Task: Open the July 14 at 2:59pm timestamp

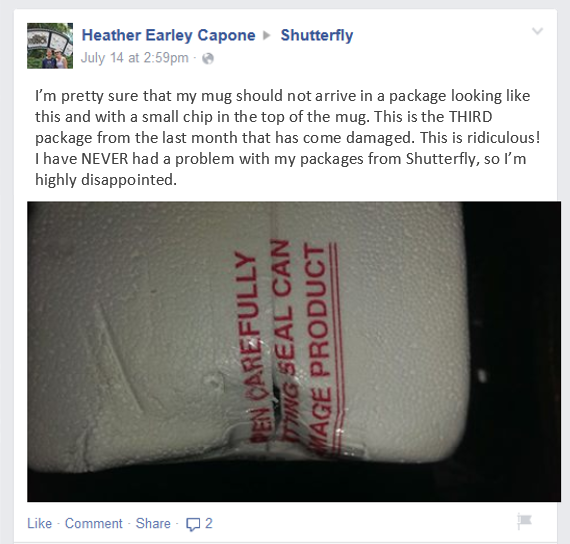Action: (135, 58)
